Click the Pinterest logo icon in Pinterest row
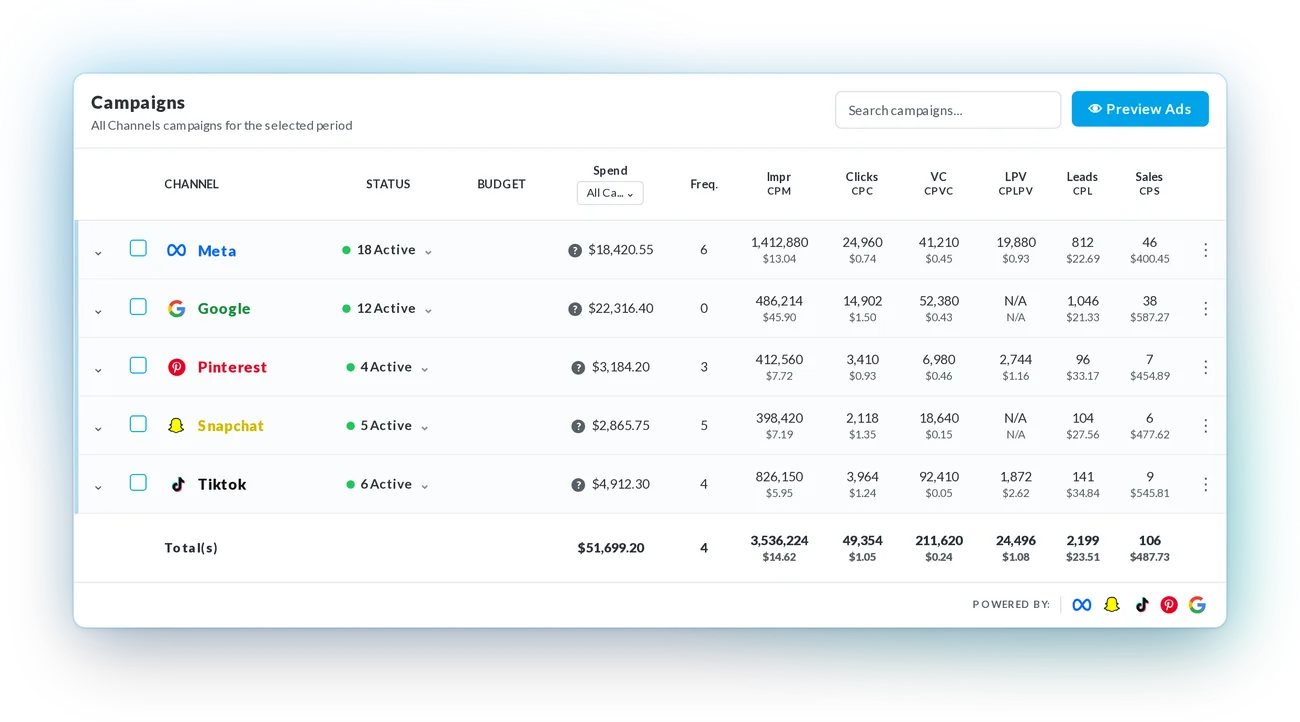This screenshot has height=722, width=1300. coord(176,367)
